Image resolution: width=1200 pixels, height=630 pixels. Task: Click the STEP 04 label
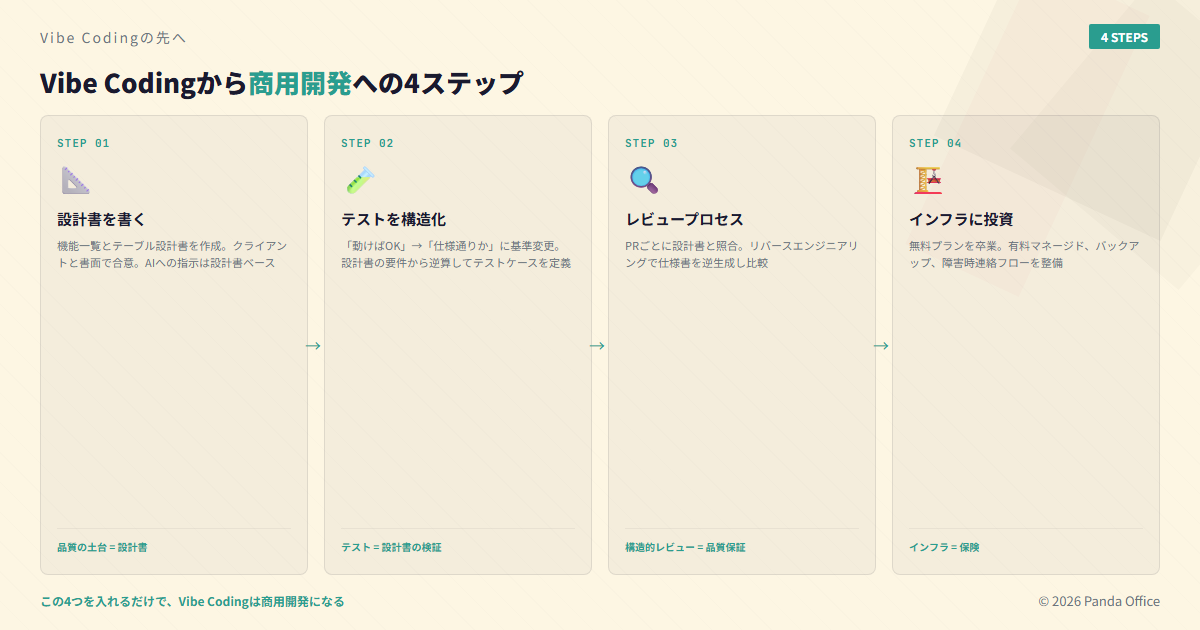pyautogui.click(x=935, y=143)
